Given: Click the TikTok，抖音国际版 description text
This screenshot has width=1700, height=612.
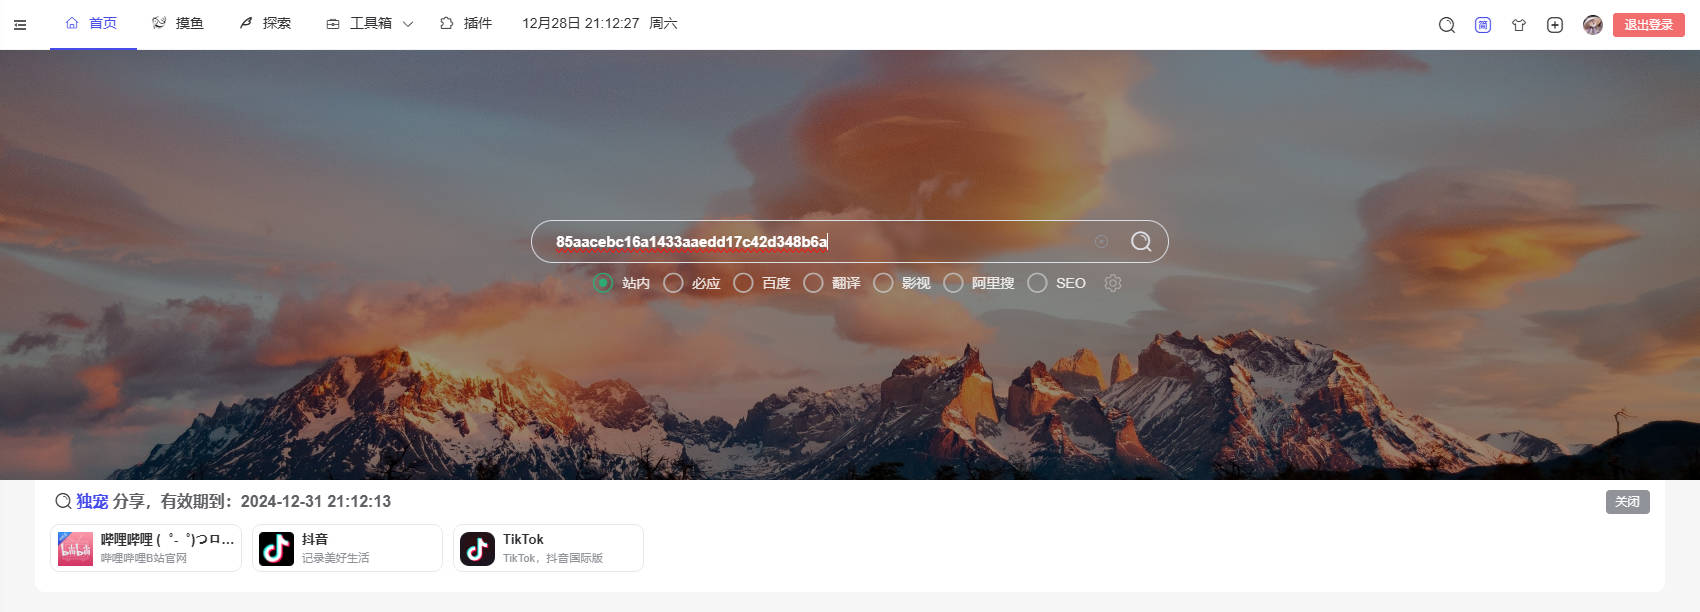Looking at the screenshot, I should [x=553, y=558].
